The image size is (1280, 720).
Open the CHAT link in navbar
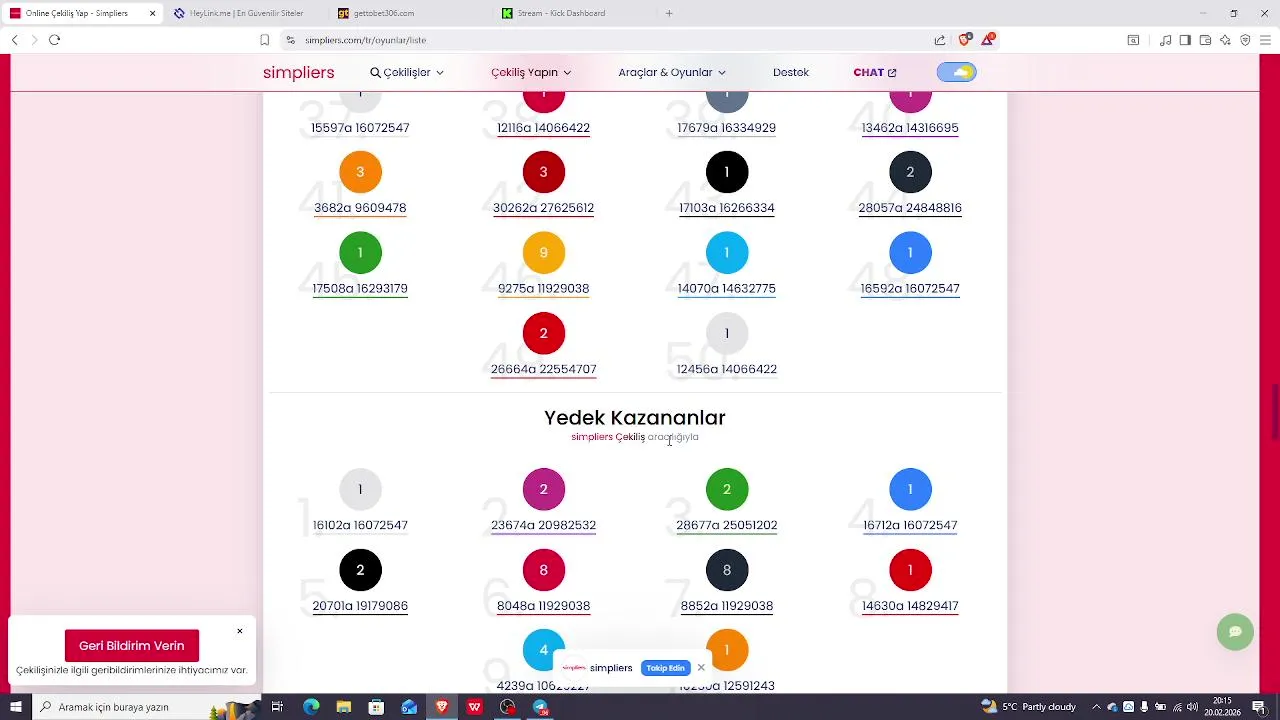[x=875, y=72]
